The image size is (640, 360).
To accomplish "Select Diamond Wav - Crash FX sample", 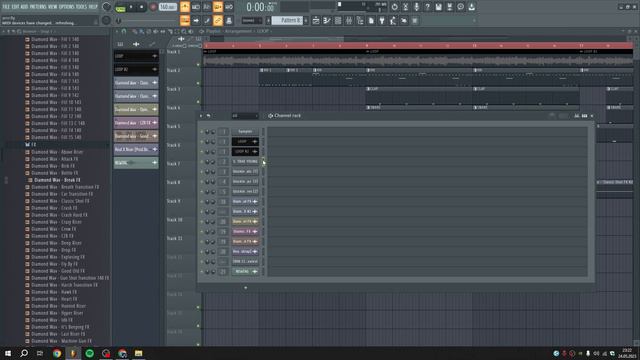I will (x=54, y=208).
